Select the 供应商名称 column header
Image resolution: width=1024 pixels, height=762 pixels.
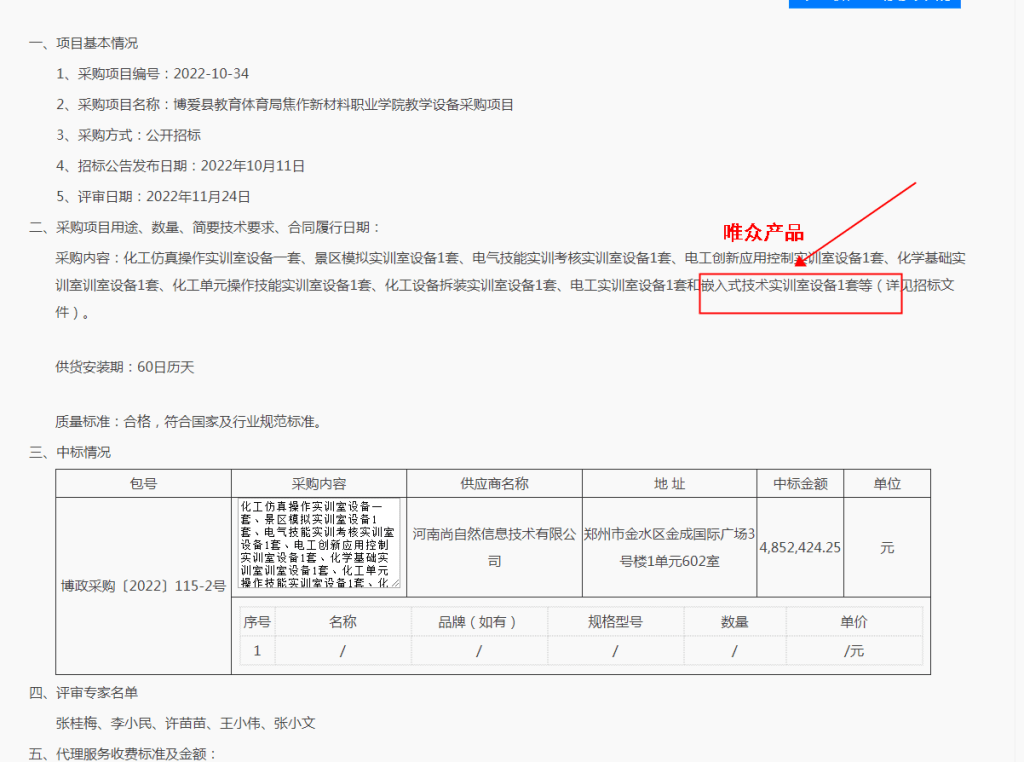click(494, 484)
